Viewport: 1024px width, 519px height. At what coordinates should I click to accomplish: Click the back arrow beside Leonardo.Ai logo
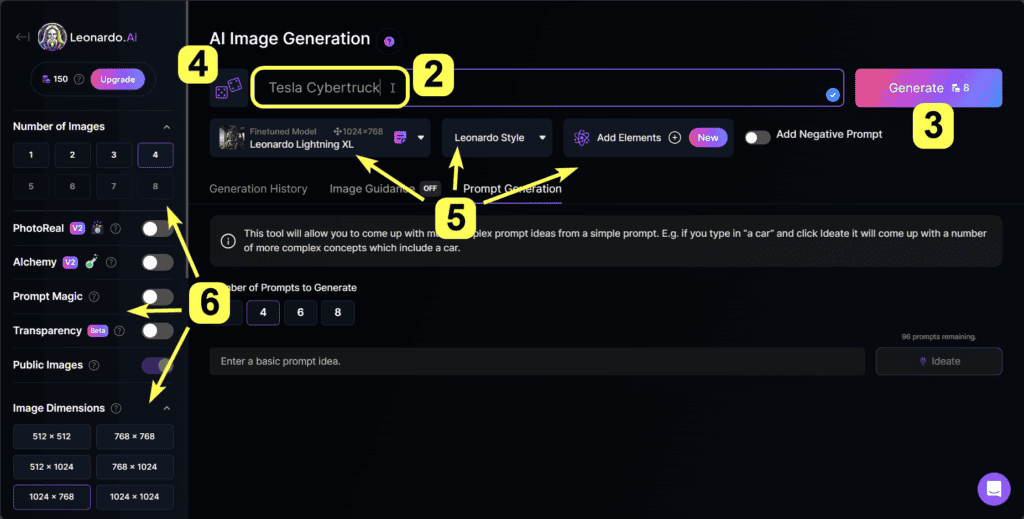(x=22, y=37)
